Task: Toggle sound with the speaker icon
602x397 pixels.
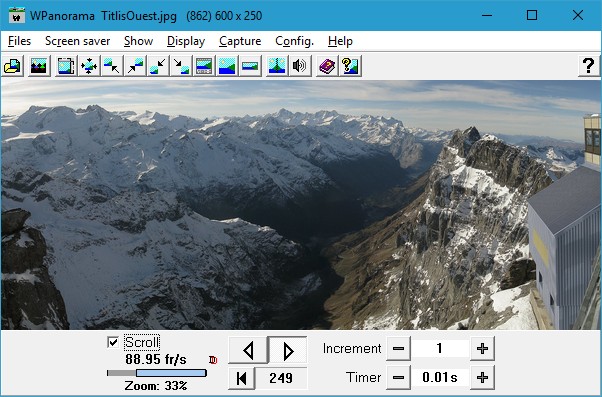Action: pos(300,66)
